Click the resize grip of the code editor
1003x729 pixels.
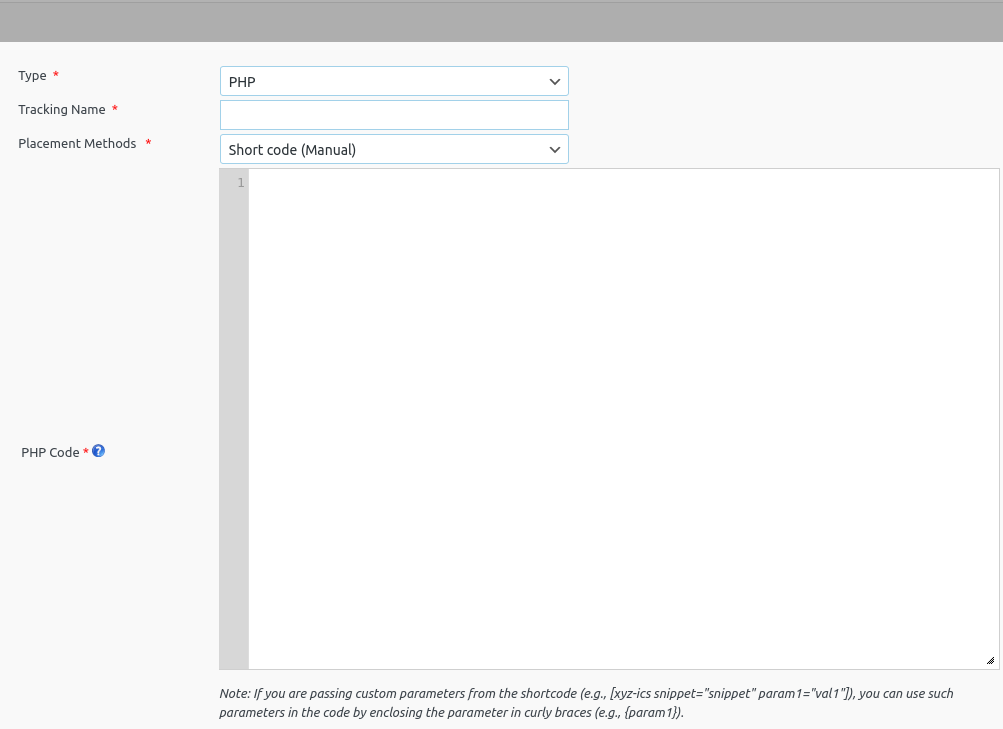tap(989, 659)
